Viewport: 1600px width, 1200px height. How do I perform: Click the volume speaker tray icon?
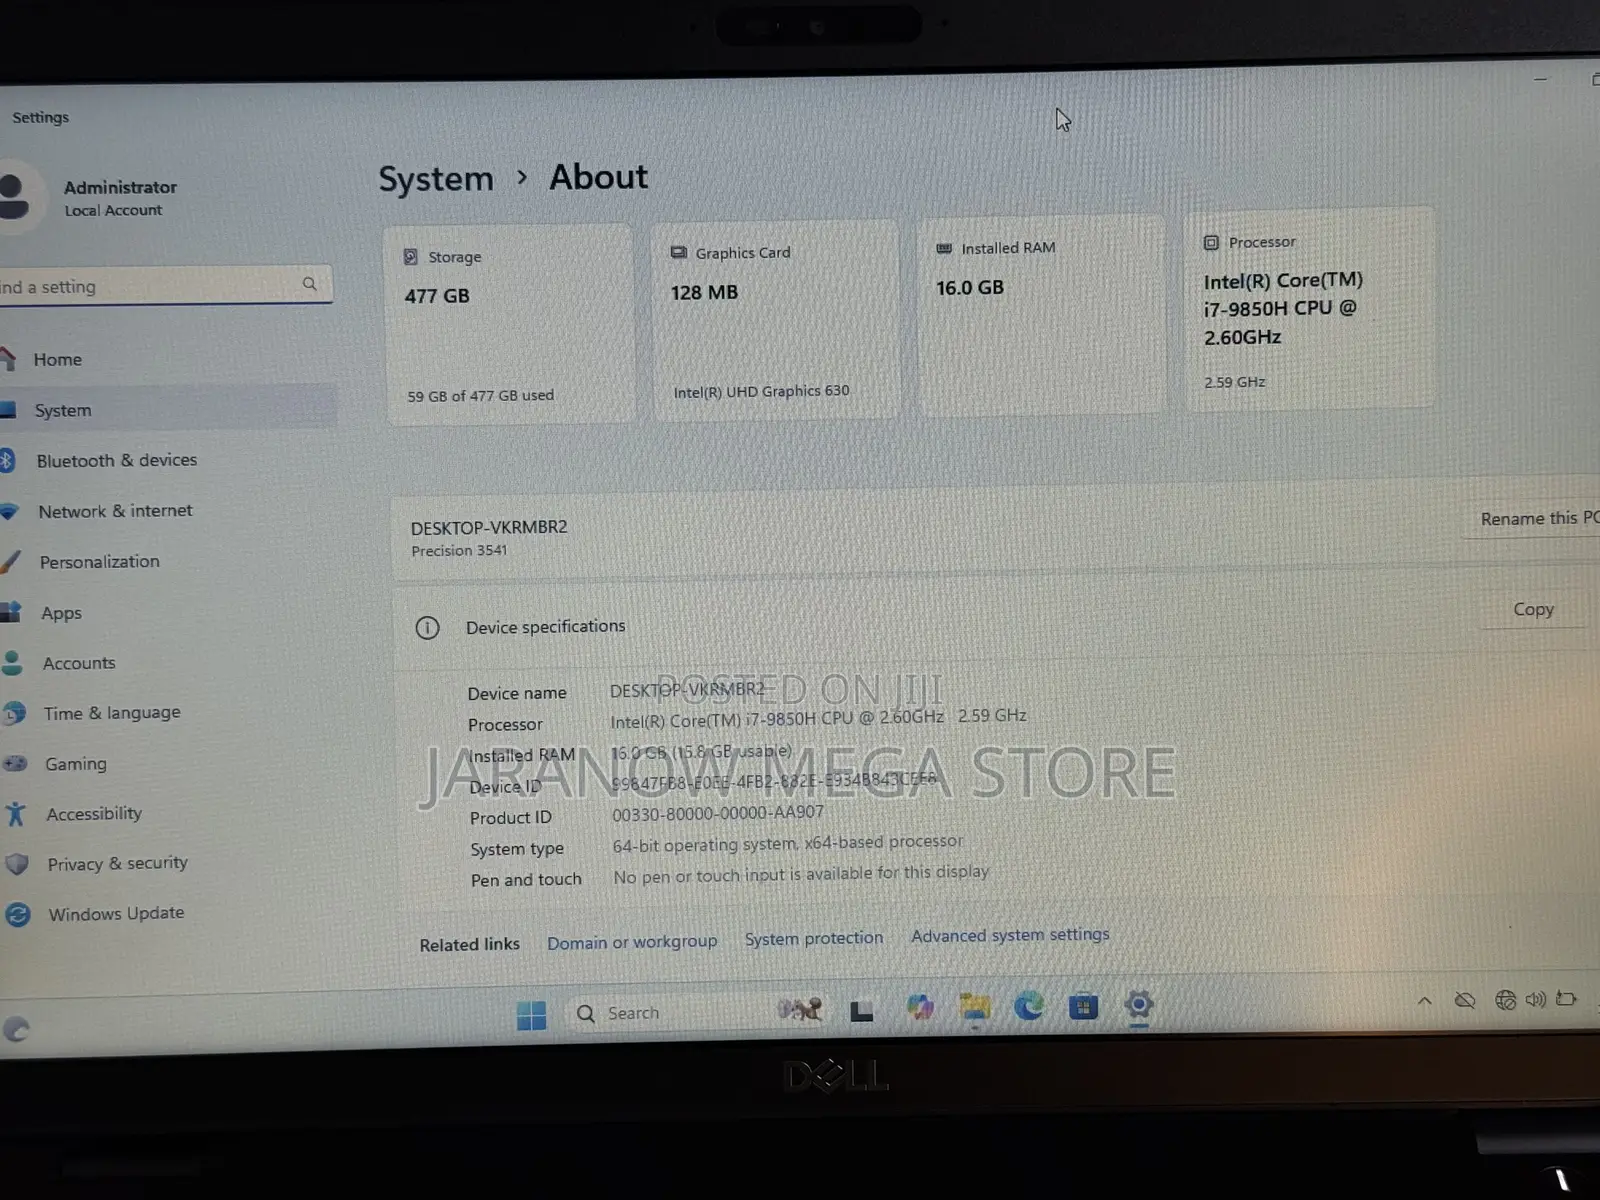(x=1536, y=999)
